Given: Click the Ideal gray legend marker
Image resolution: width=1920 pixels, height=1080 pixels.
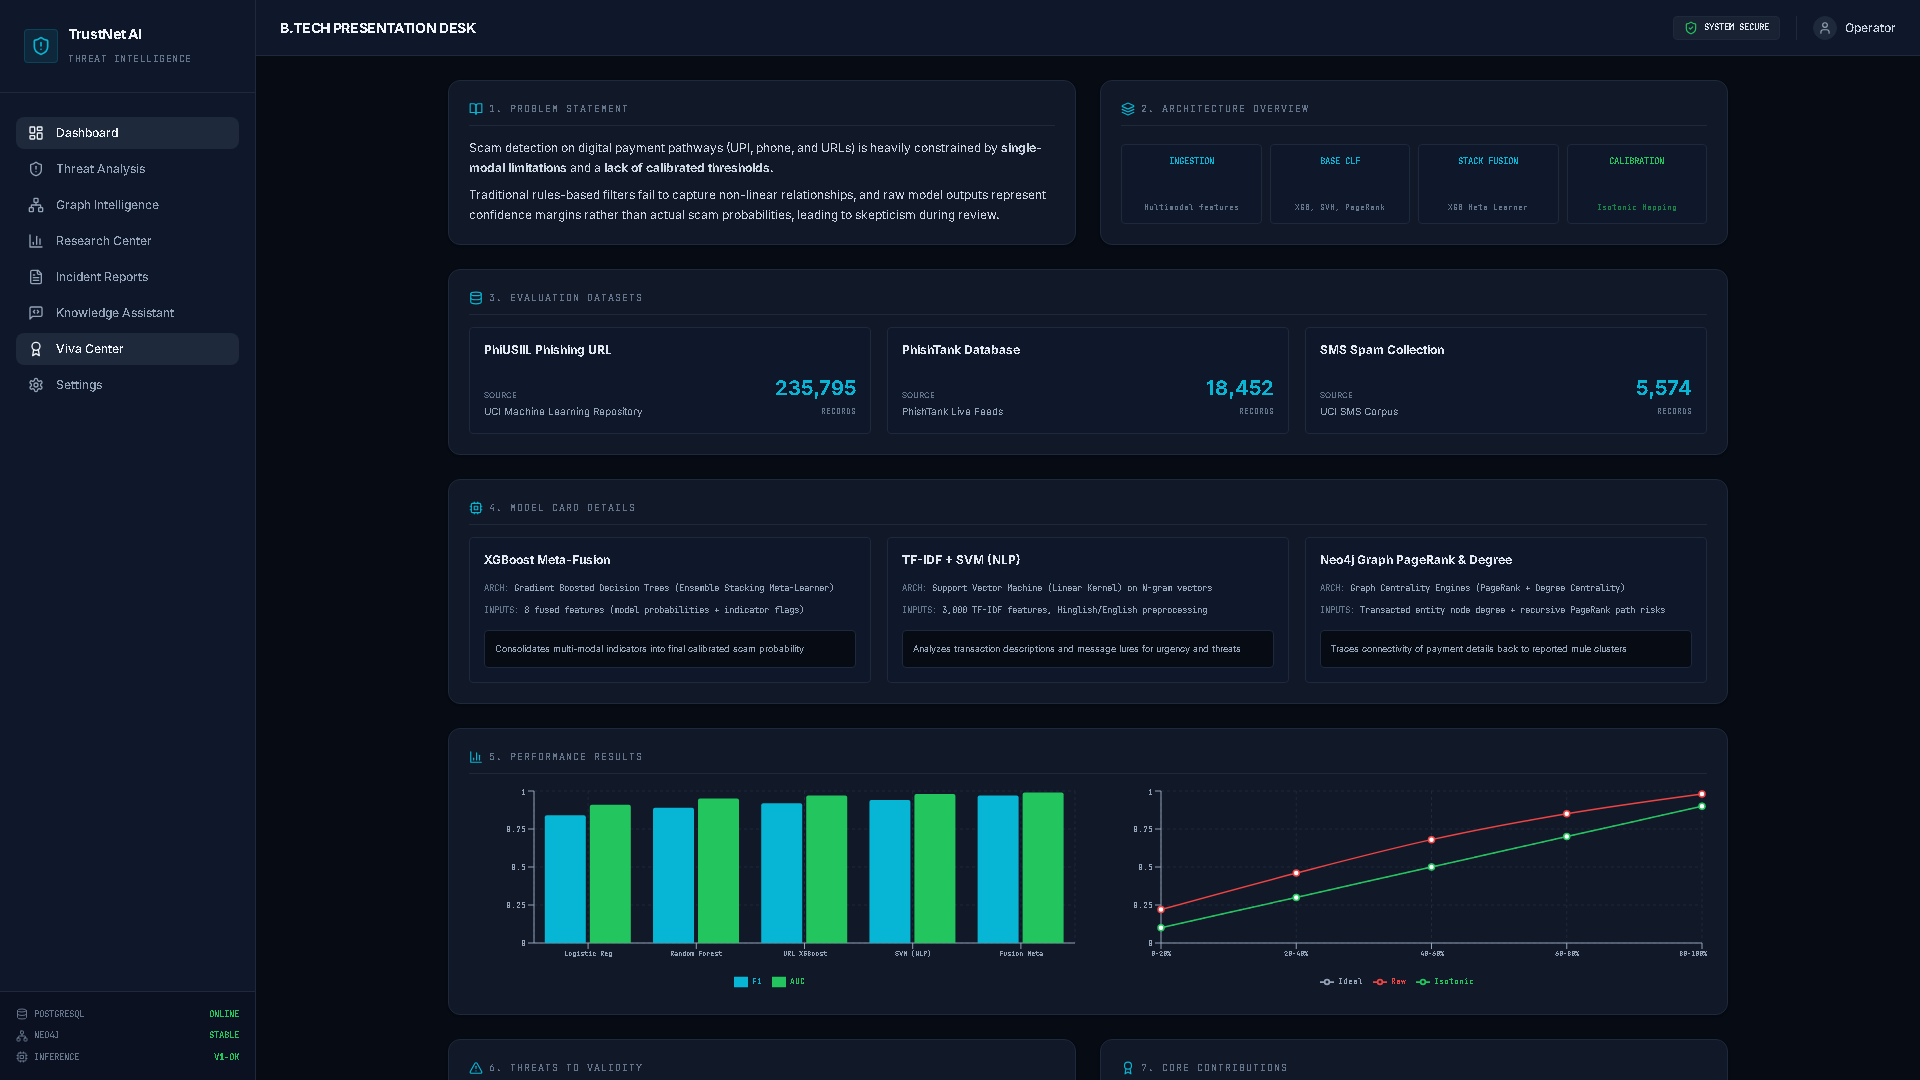Looking at the screenshot, I should 1327,982.
